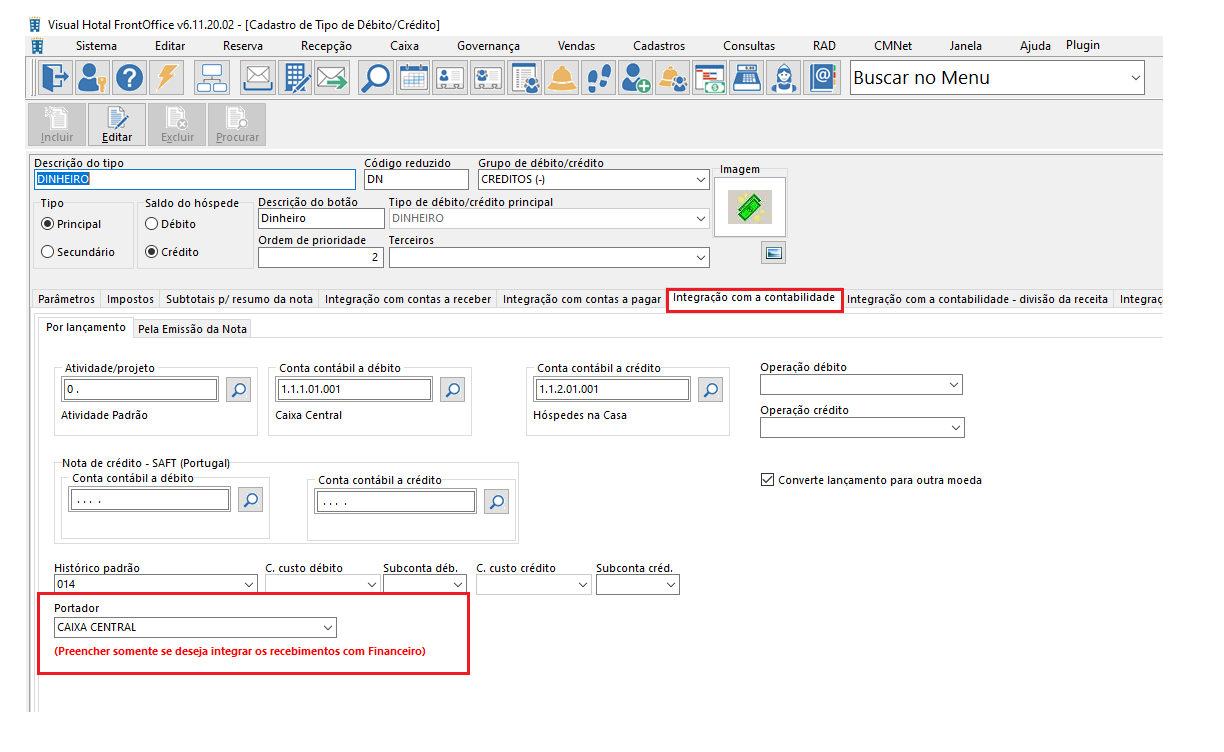Click the footprints toolbar icon
Image resolution: width=1224 pixels, height=752 pixels.
coord(599,77)
